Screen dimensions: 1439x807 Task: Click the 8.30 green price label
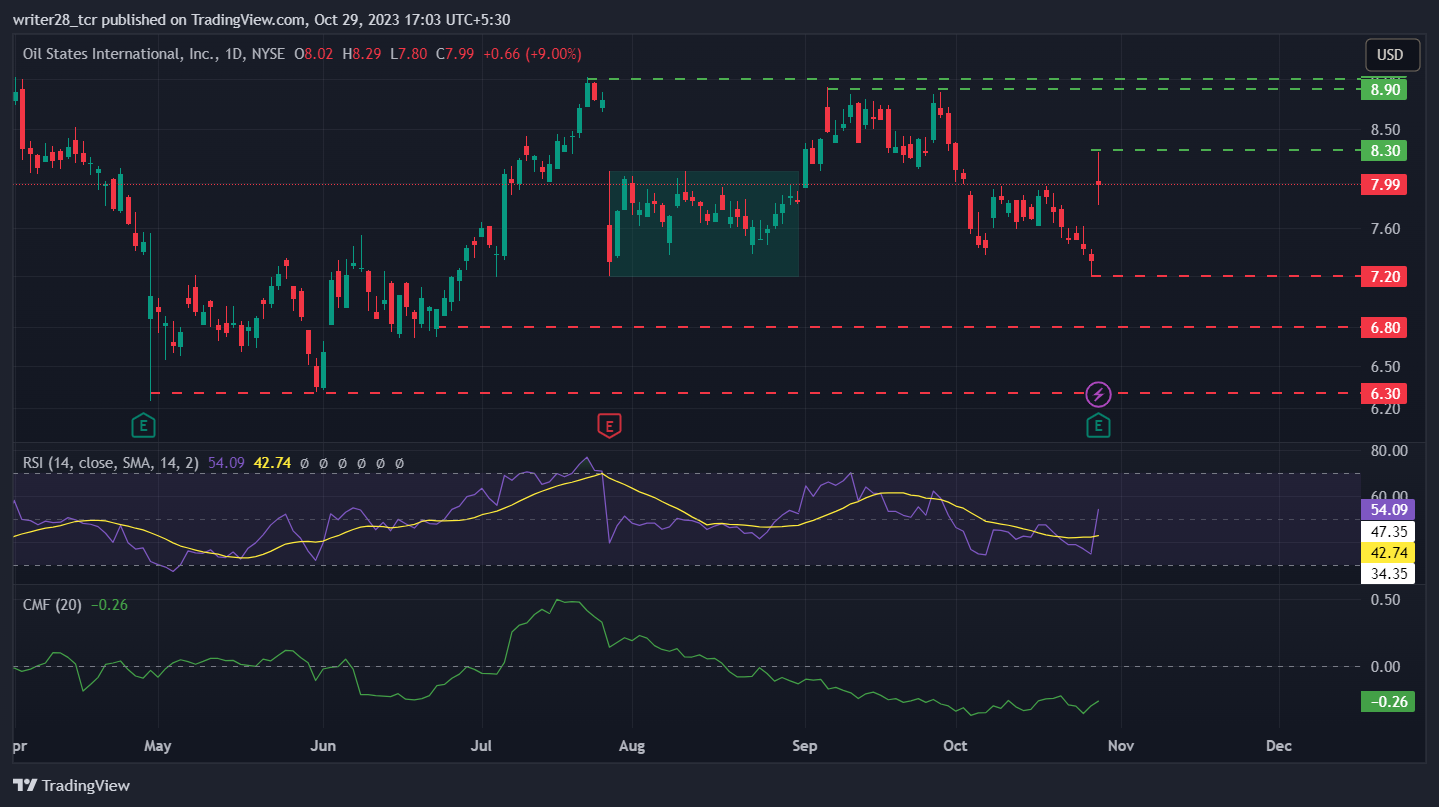click(x=1384, y=150)
